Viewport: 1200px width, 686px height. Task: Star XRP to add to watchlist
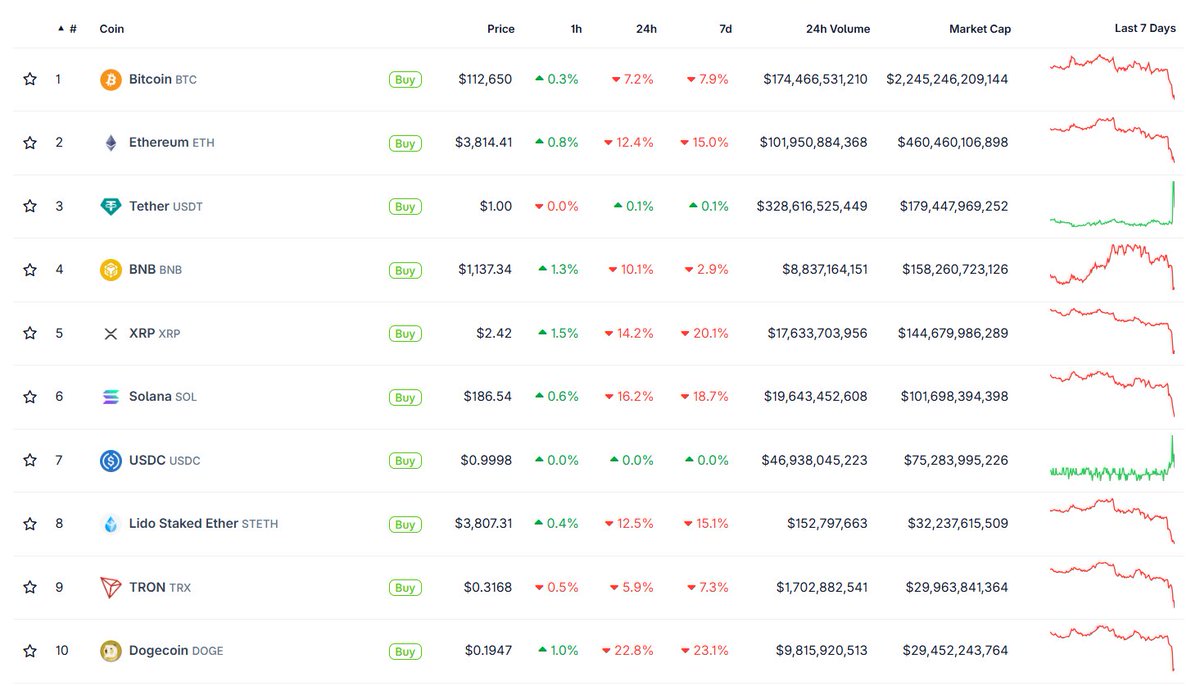[x=30, y=333]
